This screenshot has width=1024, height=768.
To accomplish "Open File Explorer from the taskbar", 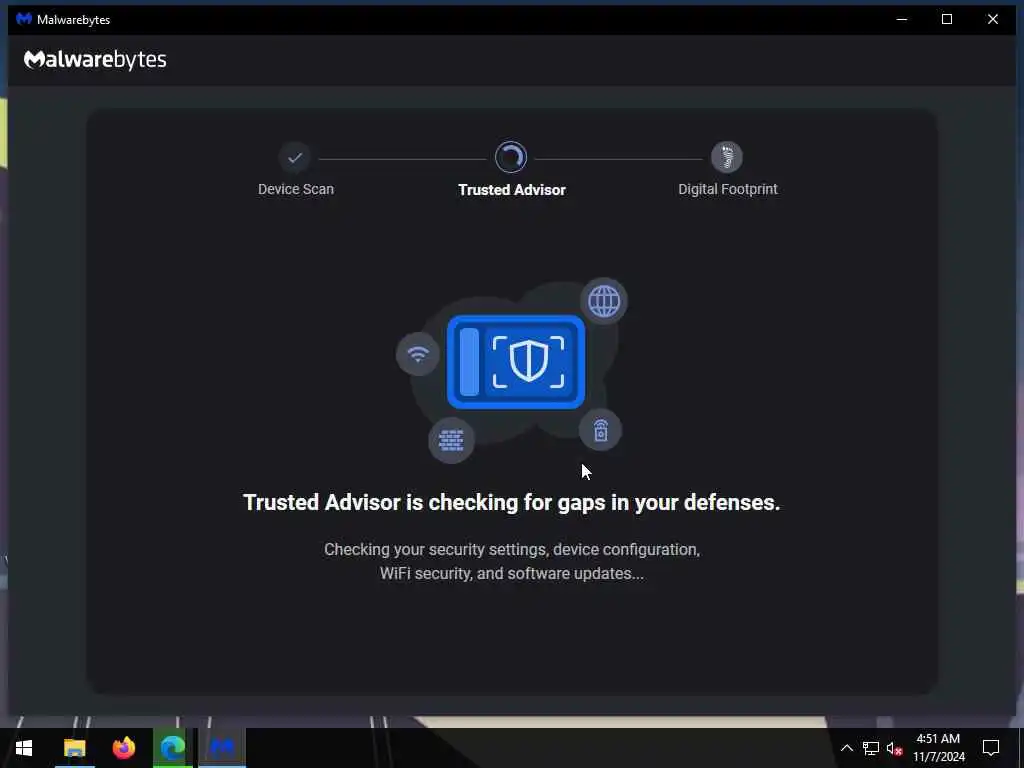I will (x=74, y=748).
